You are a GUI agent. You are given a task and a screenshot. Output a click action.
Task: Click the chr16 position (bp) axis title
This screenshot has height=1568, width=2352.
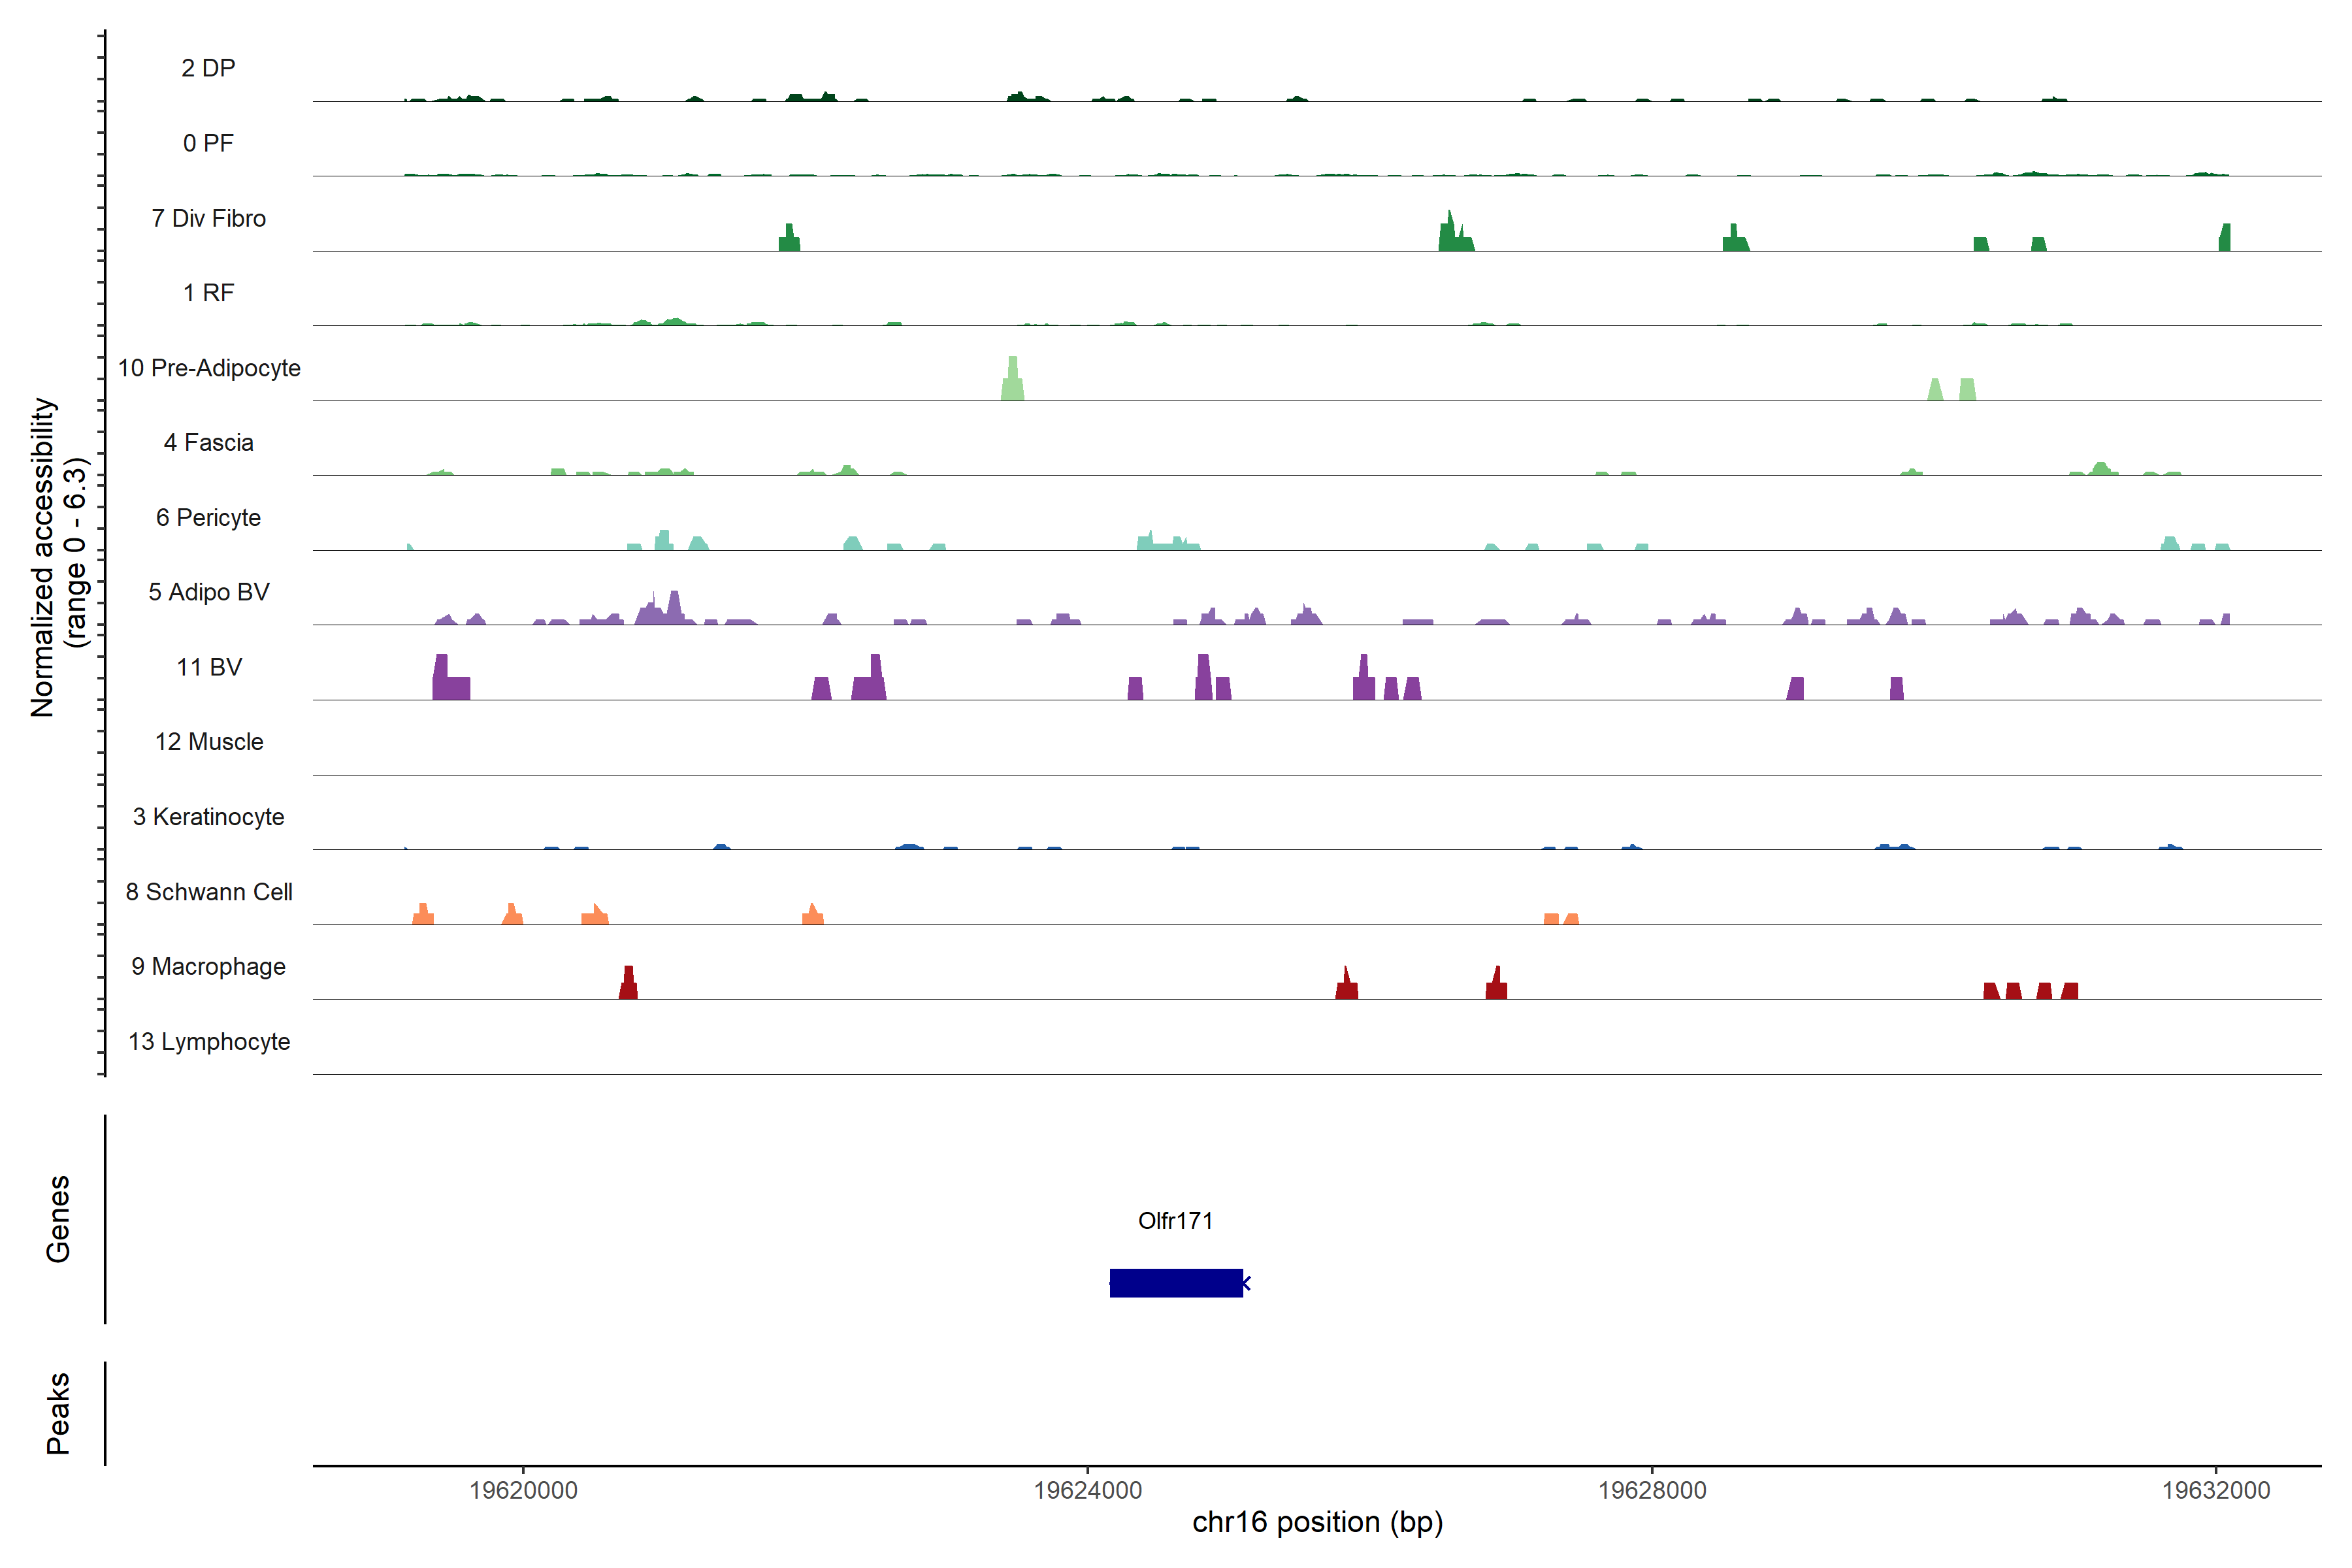pos(1317,1522)
